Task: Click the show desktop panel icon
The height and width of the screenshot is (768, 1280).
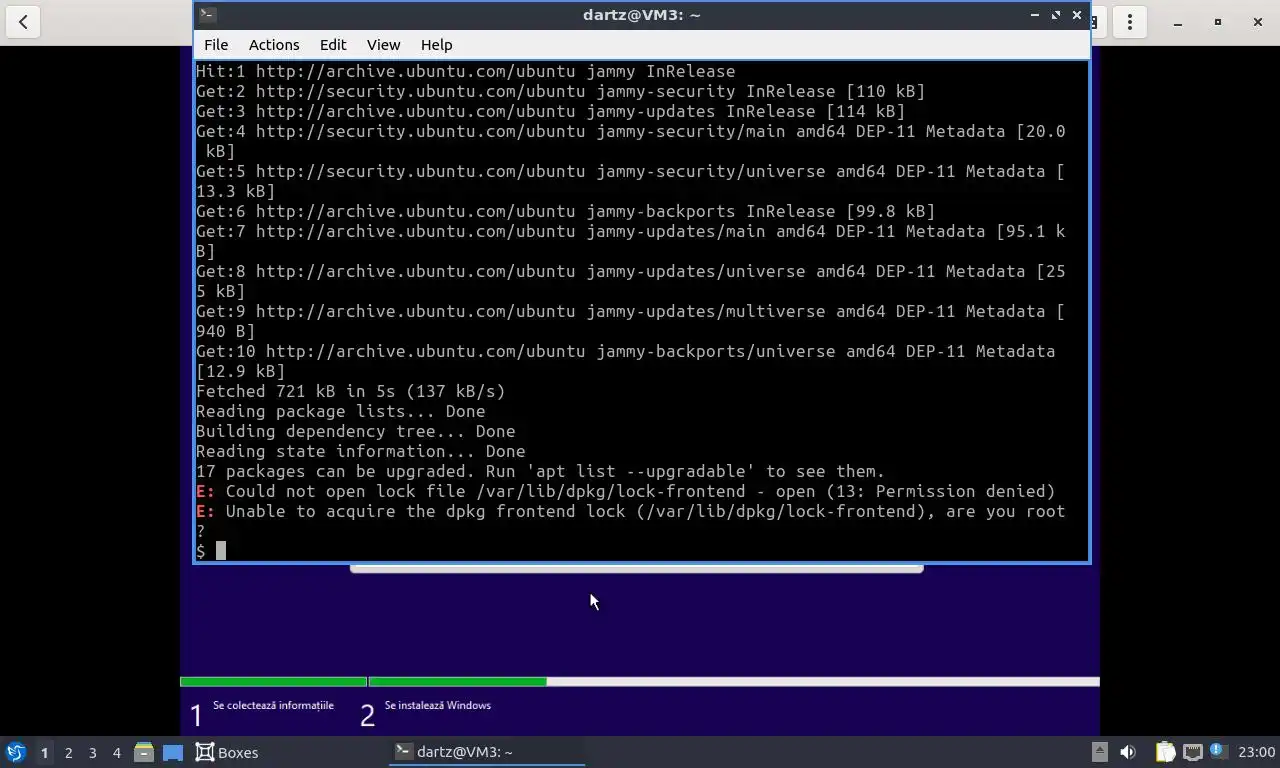Action: click(x=172, y=752)
